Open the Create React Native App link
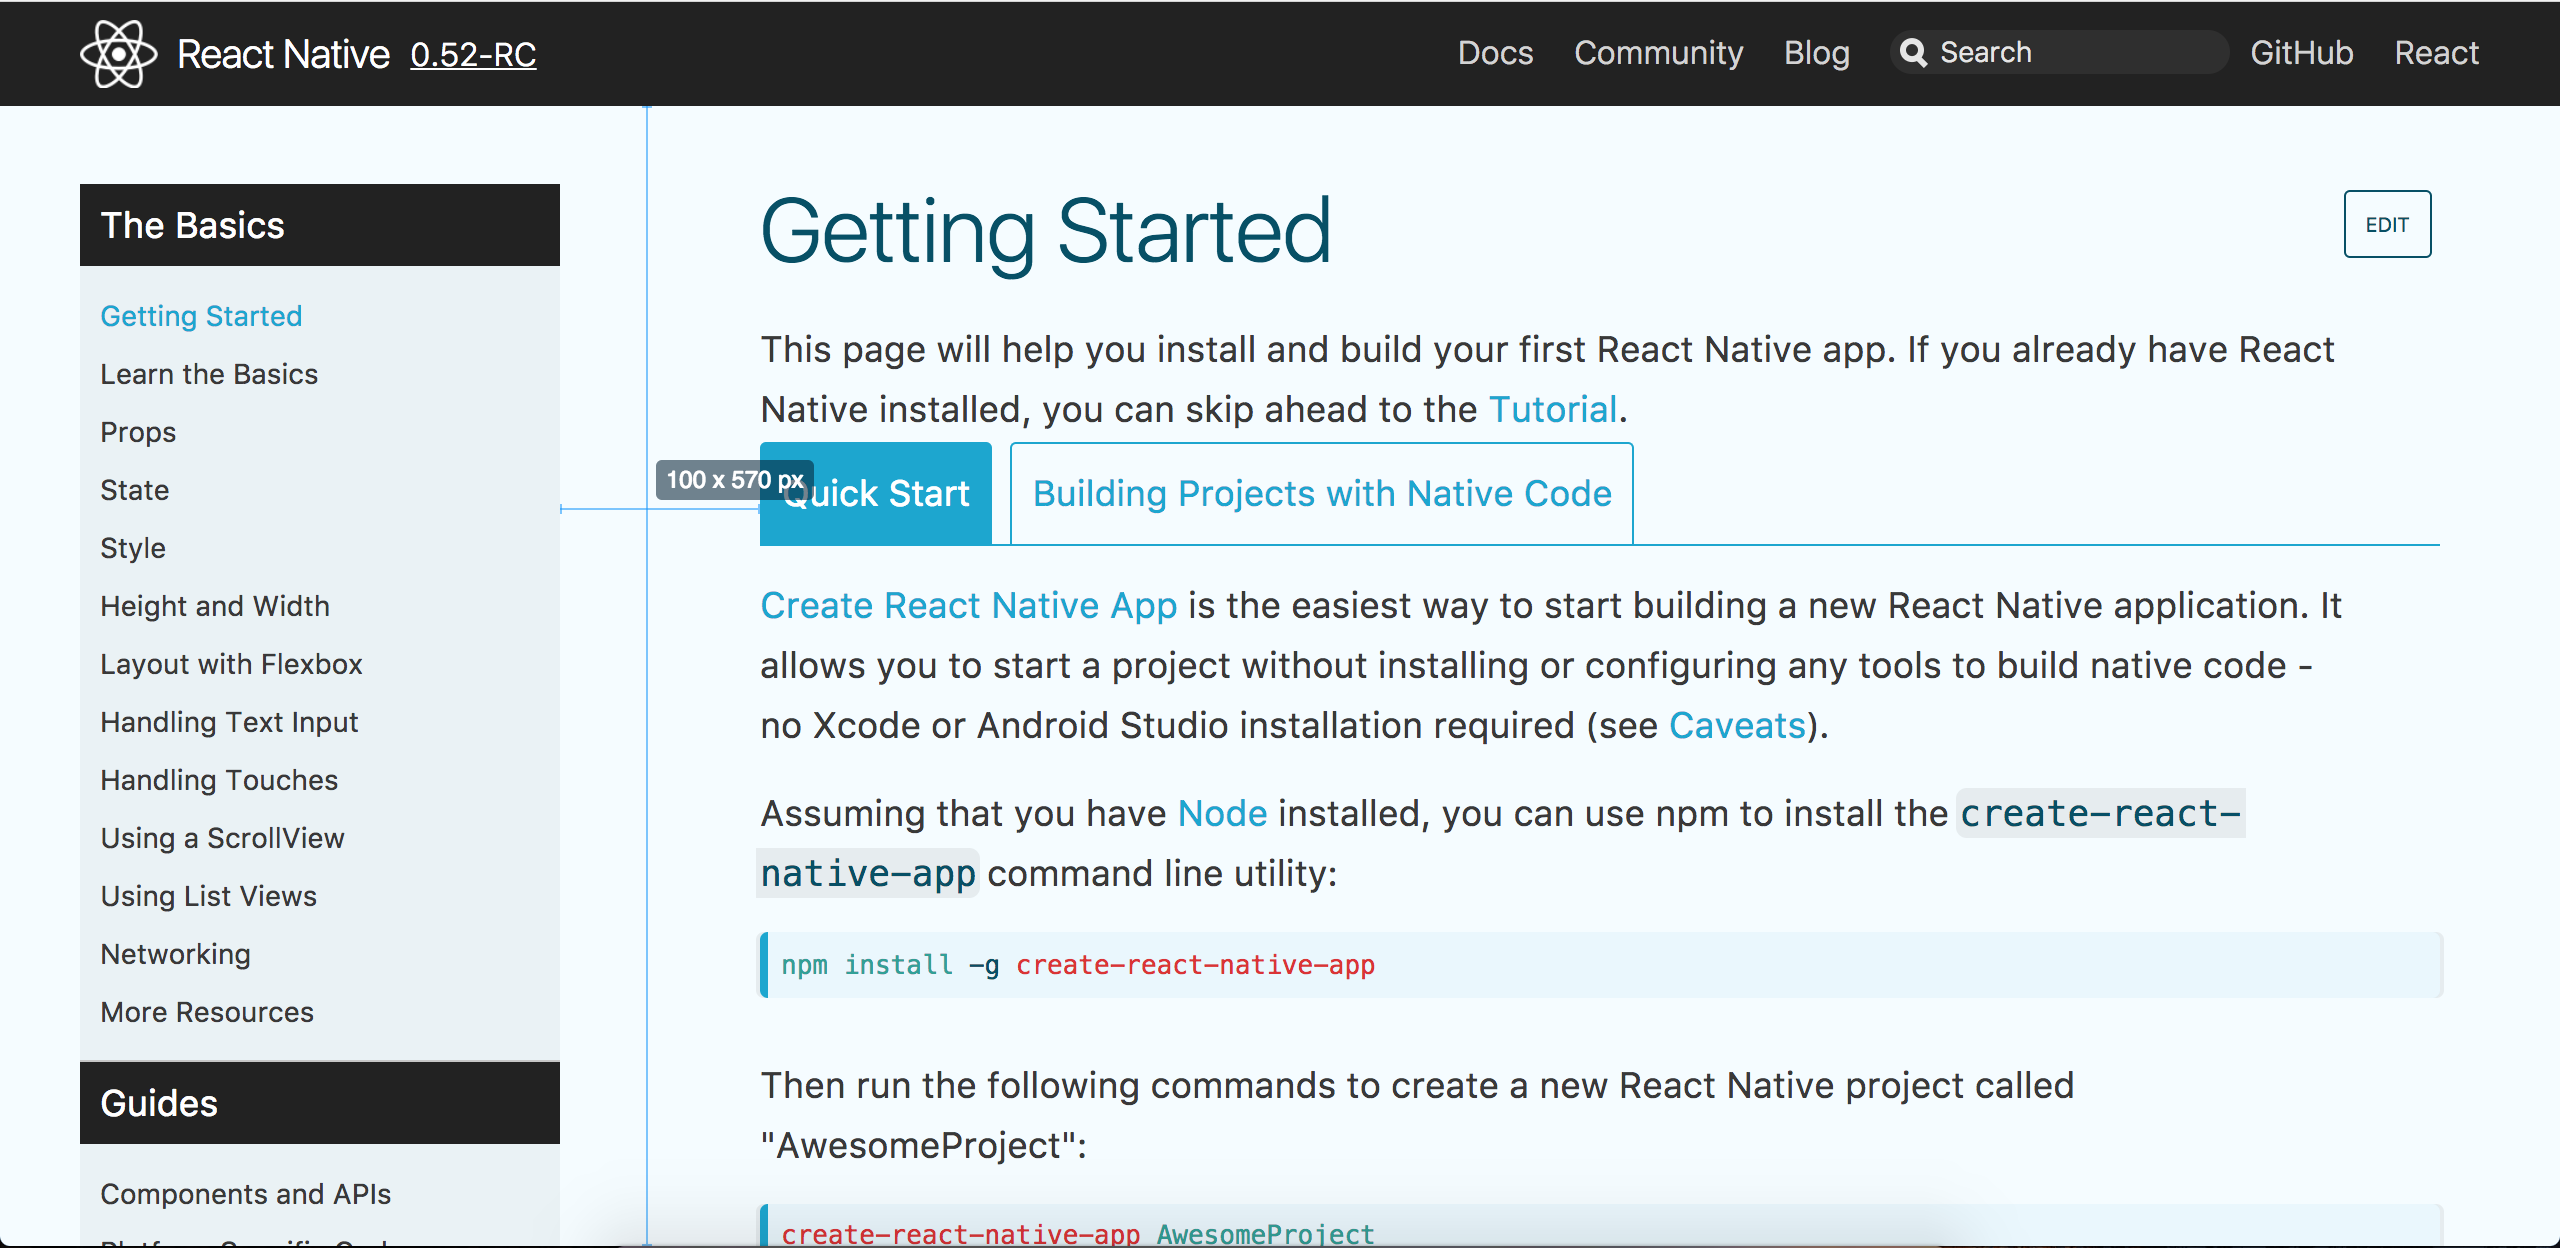 coord(968,606)
